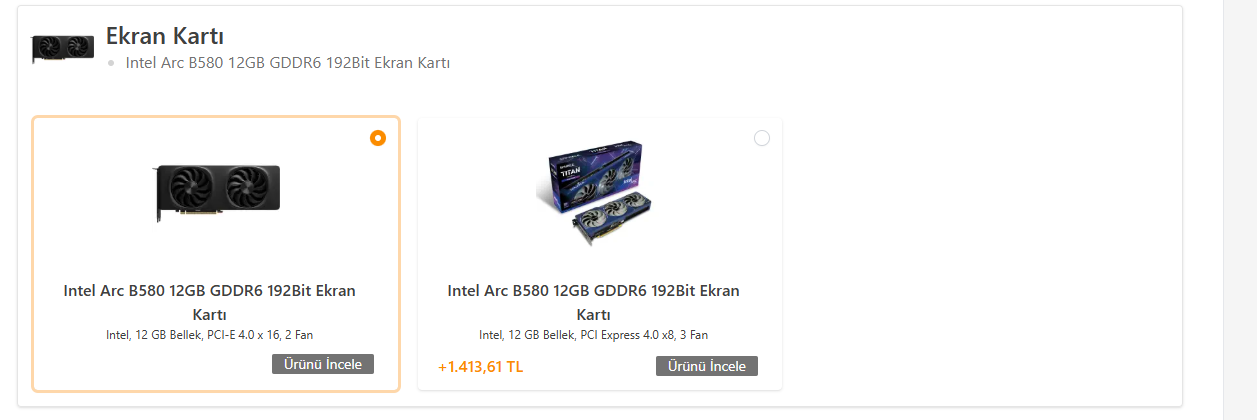The width and height of the screenshot is (1257, 420).
Task: Click the Ekran Kartı section heading
Action: click(x=165, y=36)
